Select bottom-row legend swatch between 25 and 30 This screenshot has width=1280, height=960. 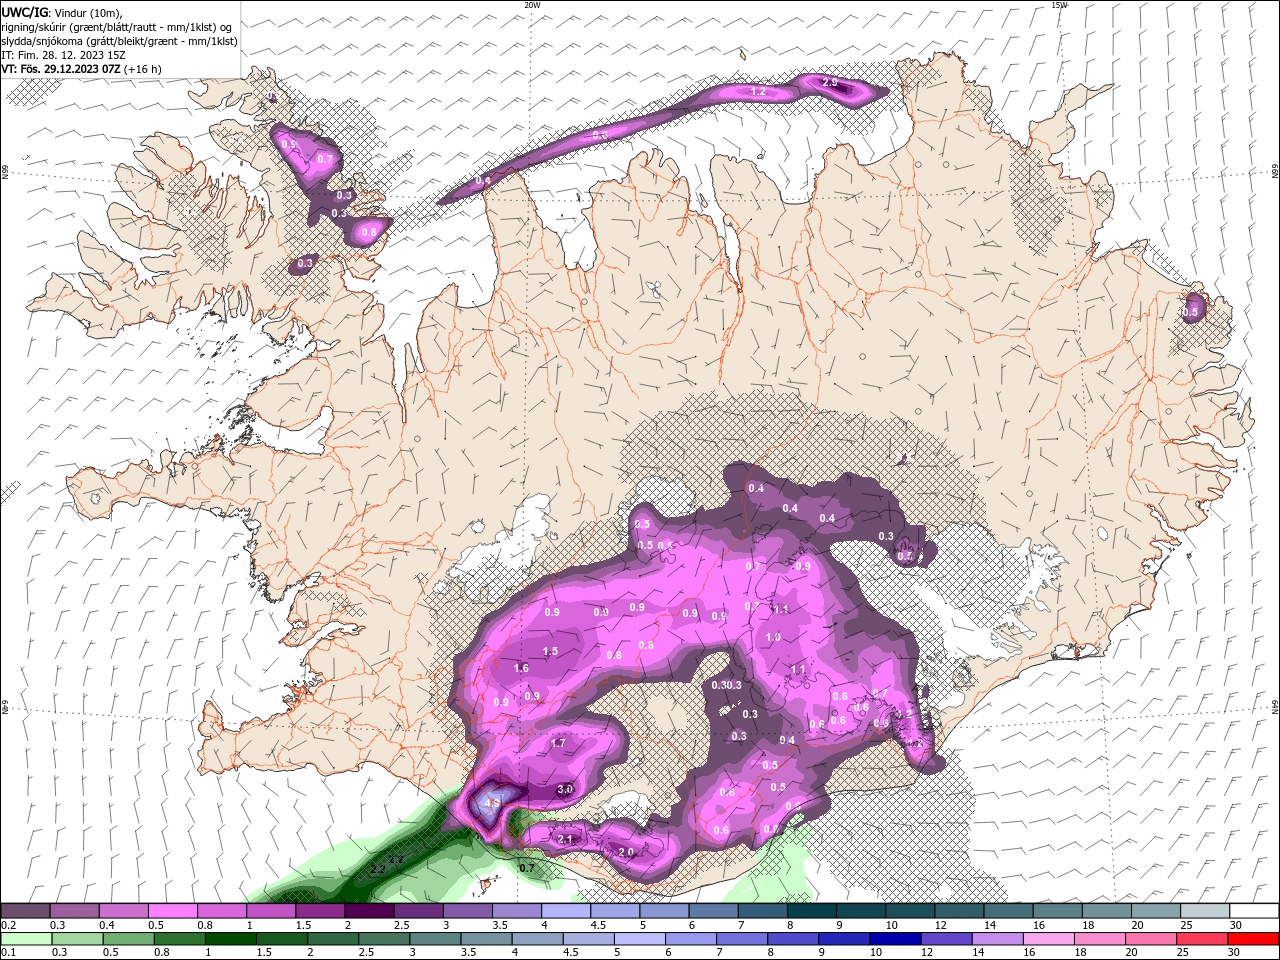tap(1204, 938)
